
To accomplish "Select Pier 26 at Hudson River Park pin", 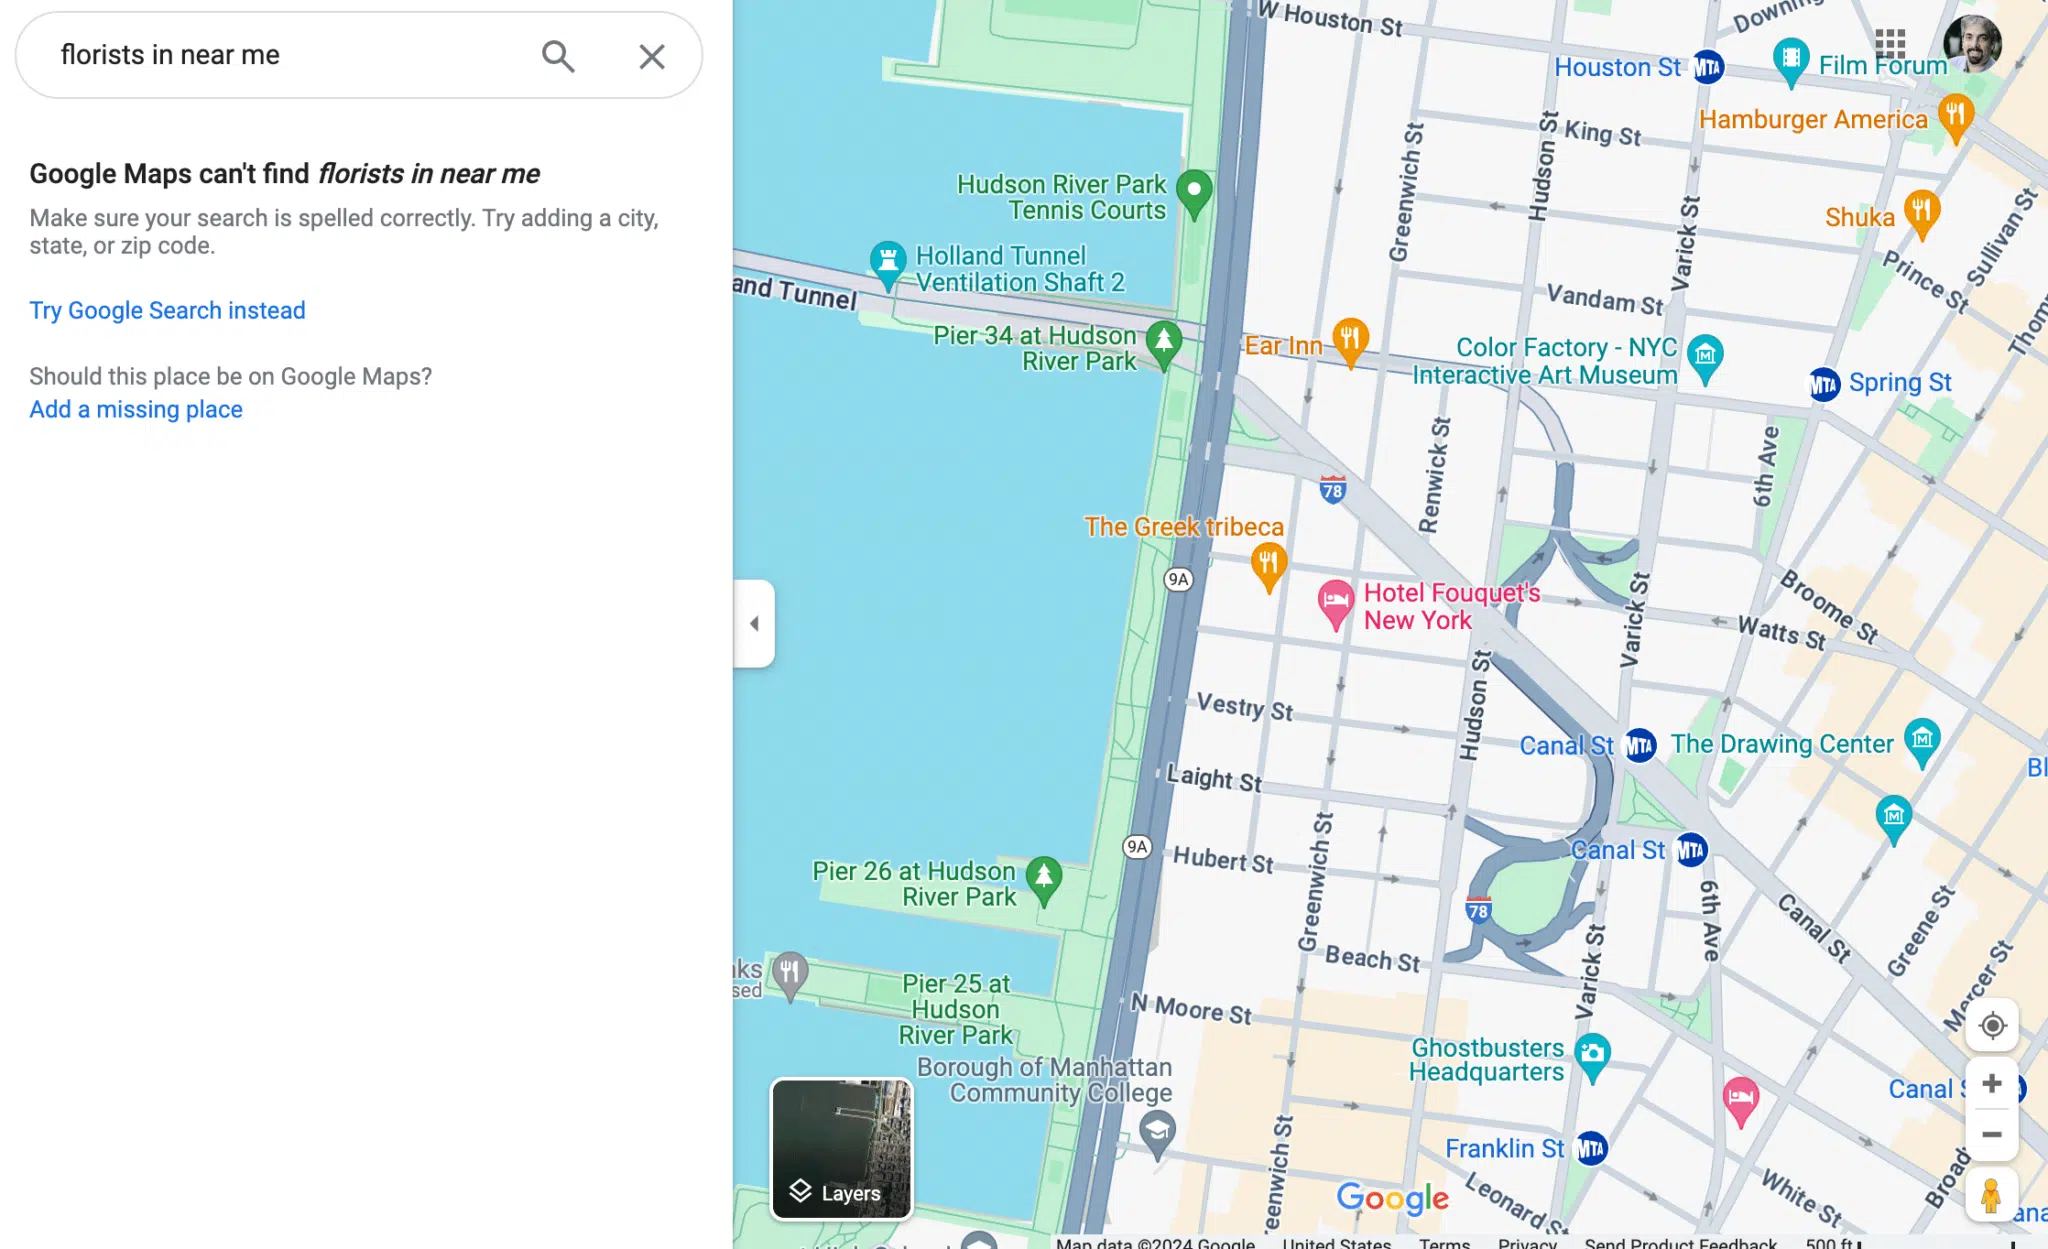I will [x=1044, y=881].
